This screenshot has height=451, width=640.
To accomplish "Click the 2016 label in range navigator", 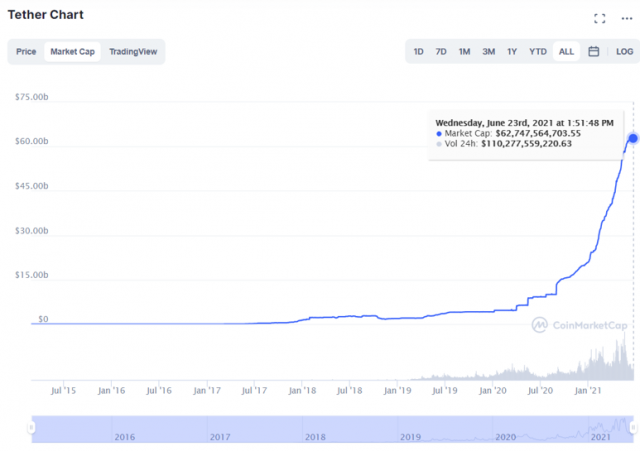I will [124, 437].
